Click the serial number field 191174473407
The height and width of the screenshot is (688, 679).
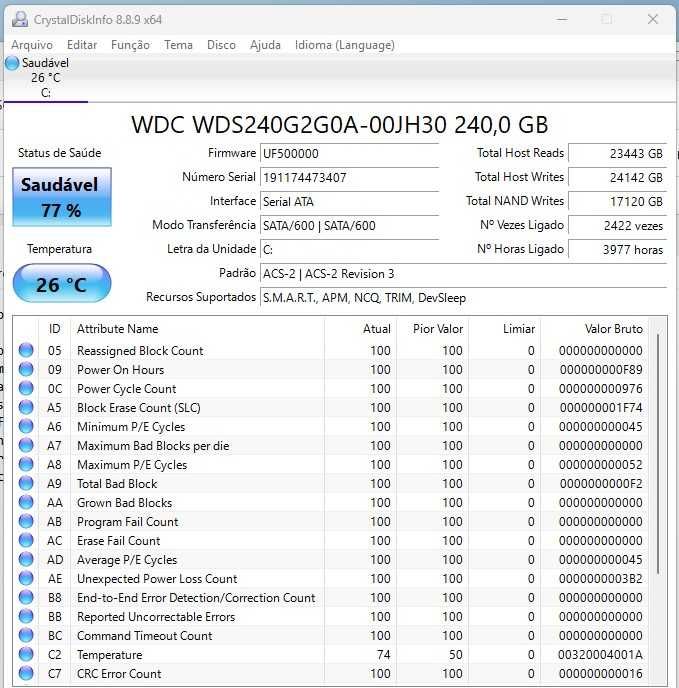click(349, 178)
